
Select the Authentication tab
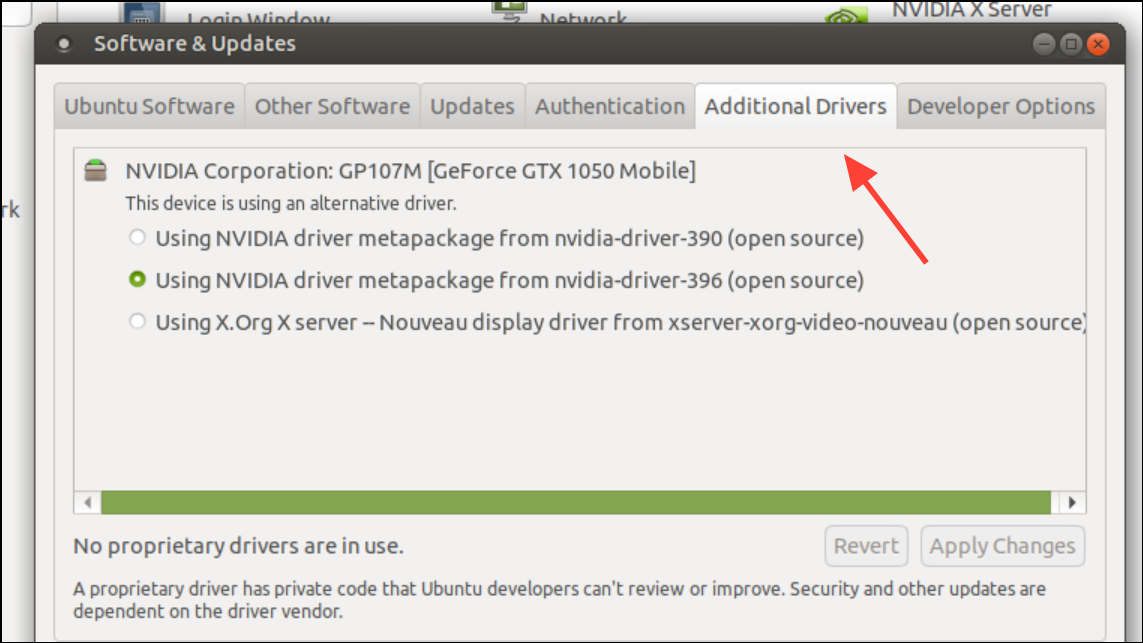(610, 106)
